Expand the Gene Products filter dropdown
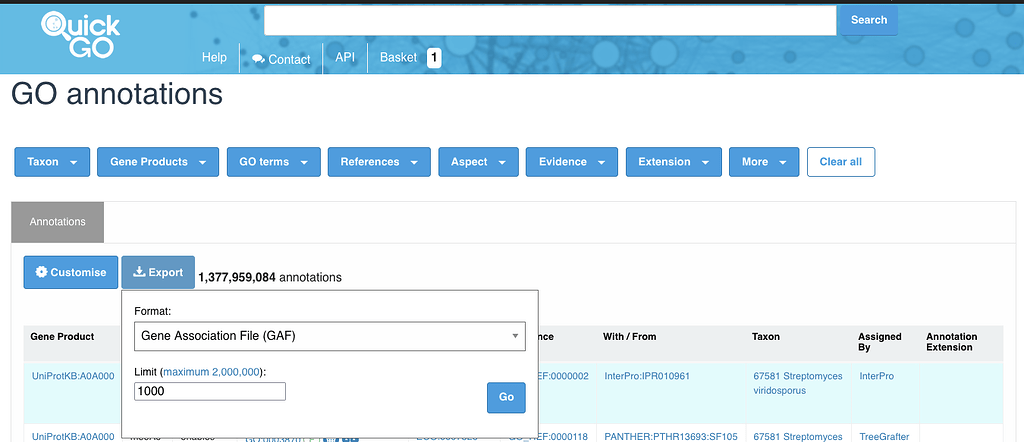Screen dimensions: 1024x442 click(158, 162)
